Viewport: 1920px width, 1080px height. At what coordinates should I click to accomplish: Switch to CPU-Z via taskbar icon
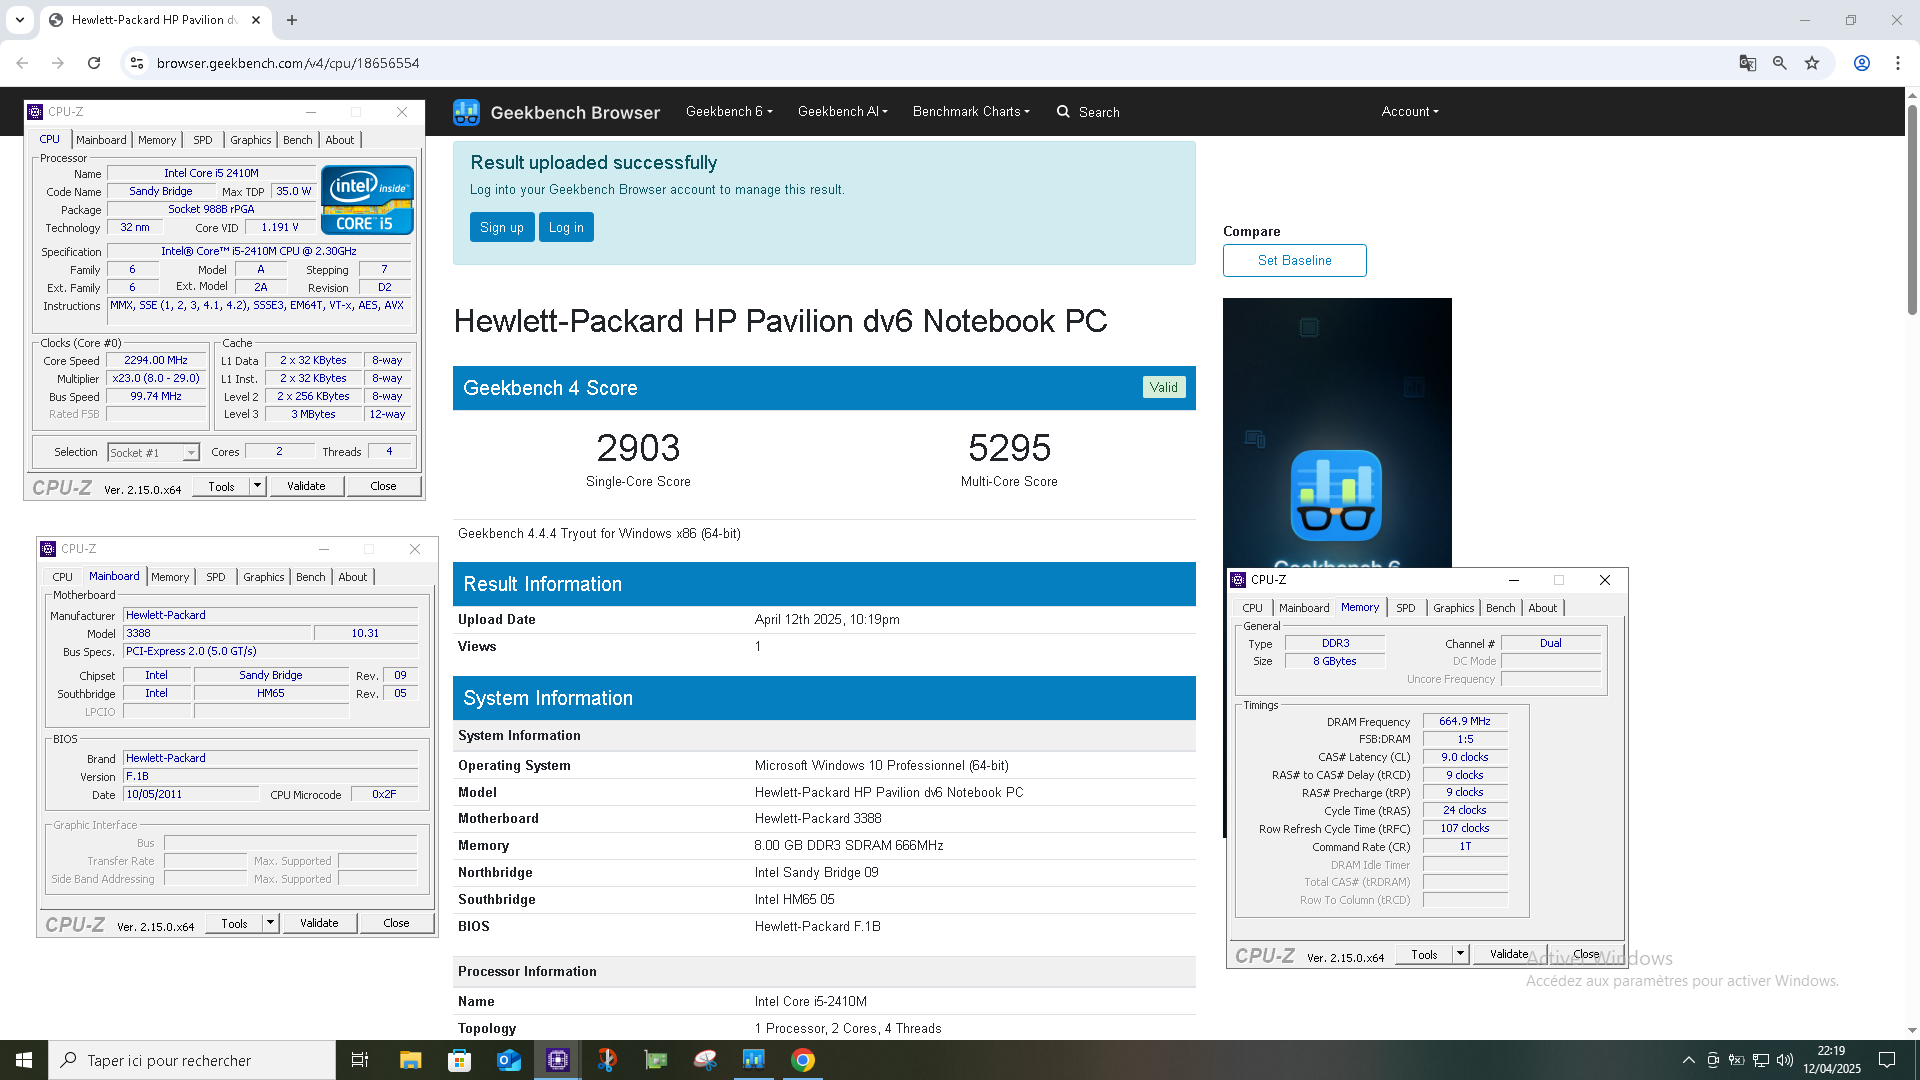tap(558, 1060)
